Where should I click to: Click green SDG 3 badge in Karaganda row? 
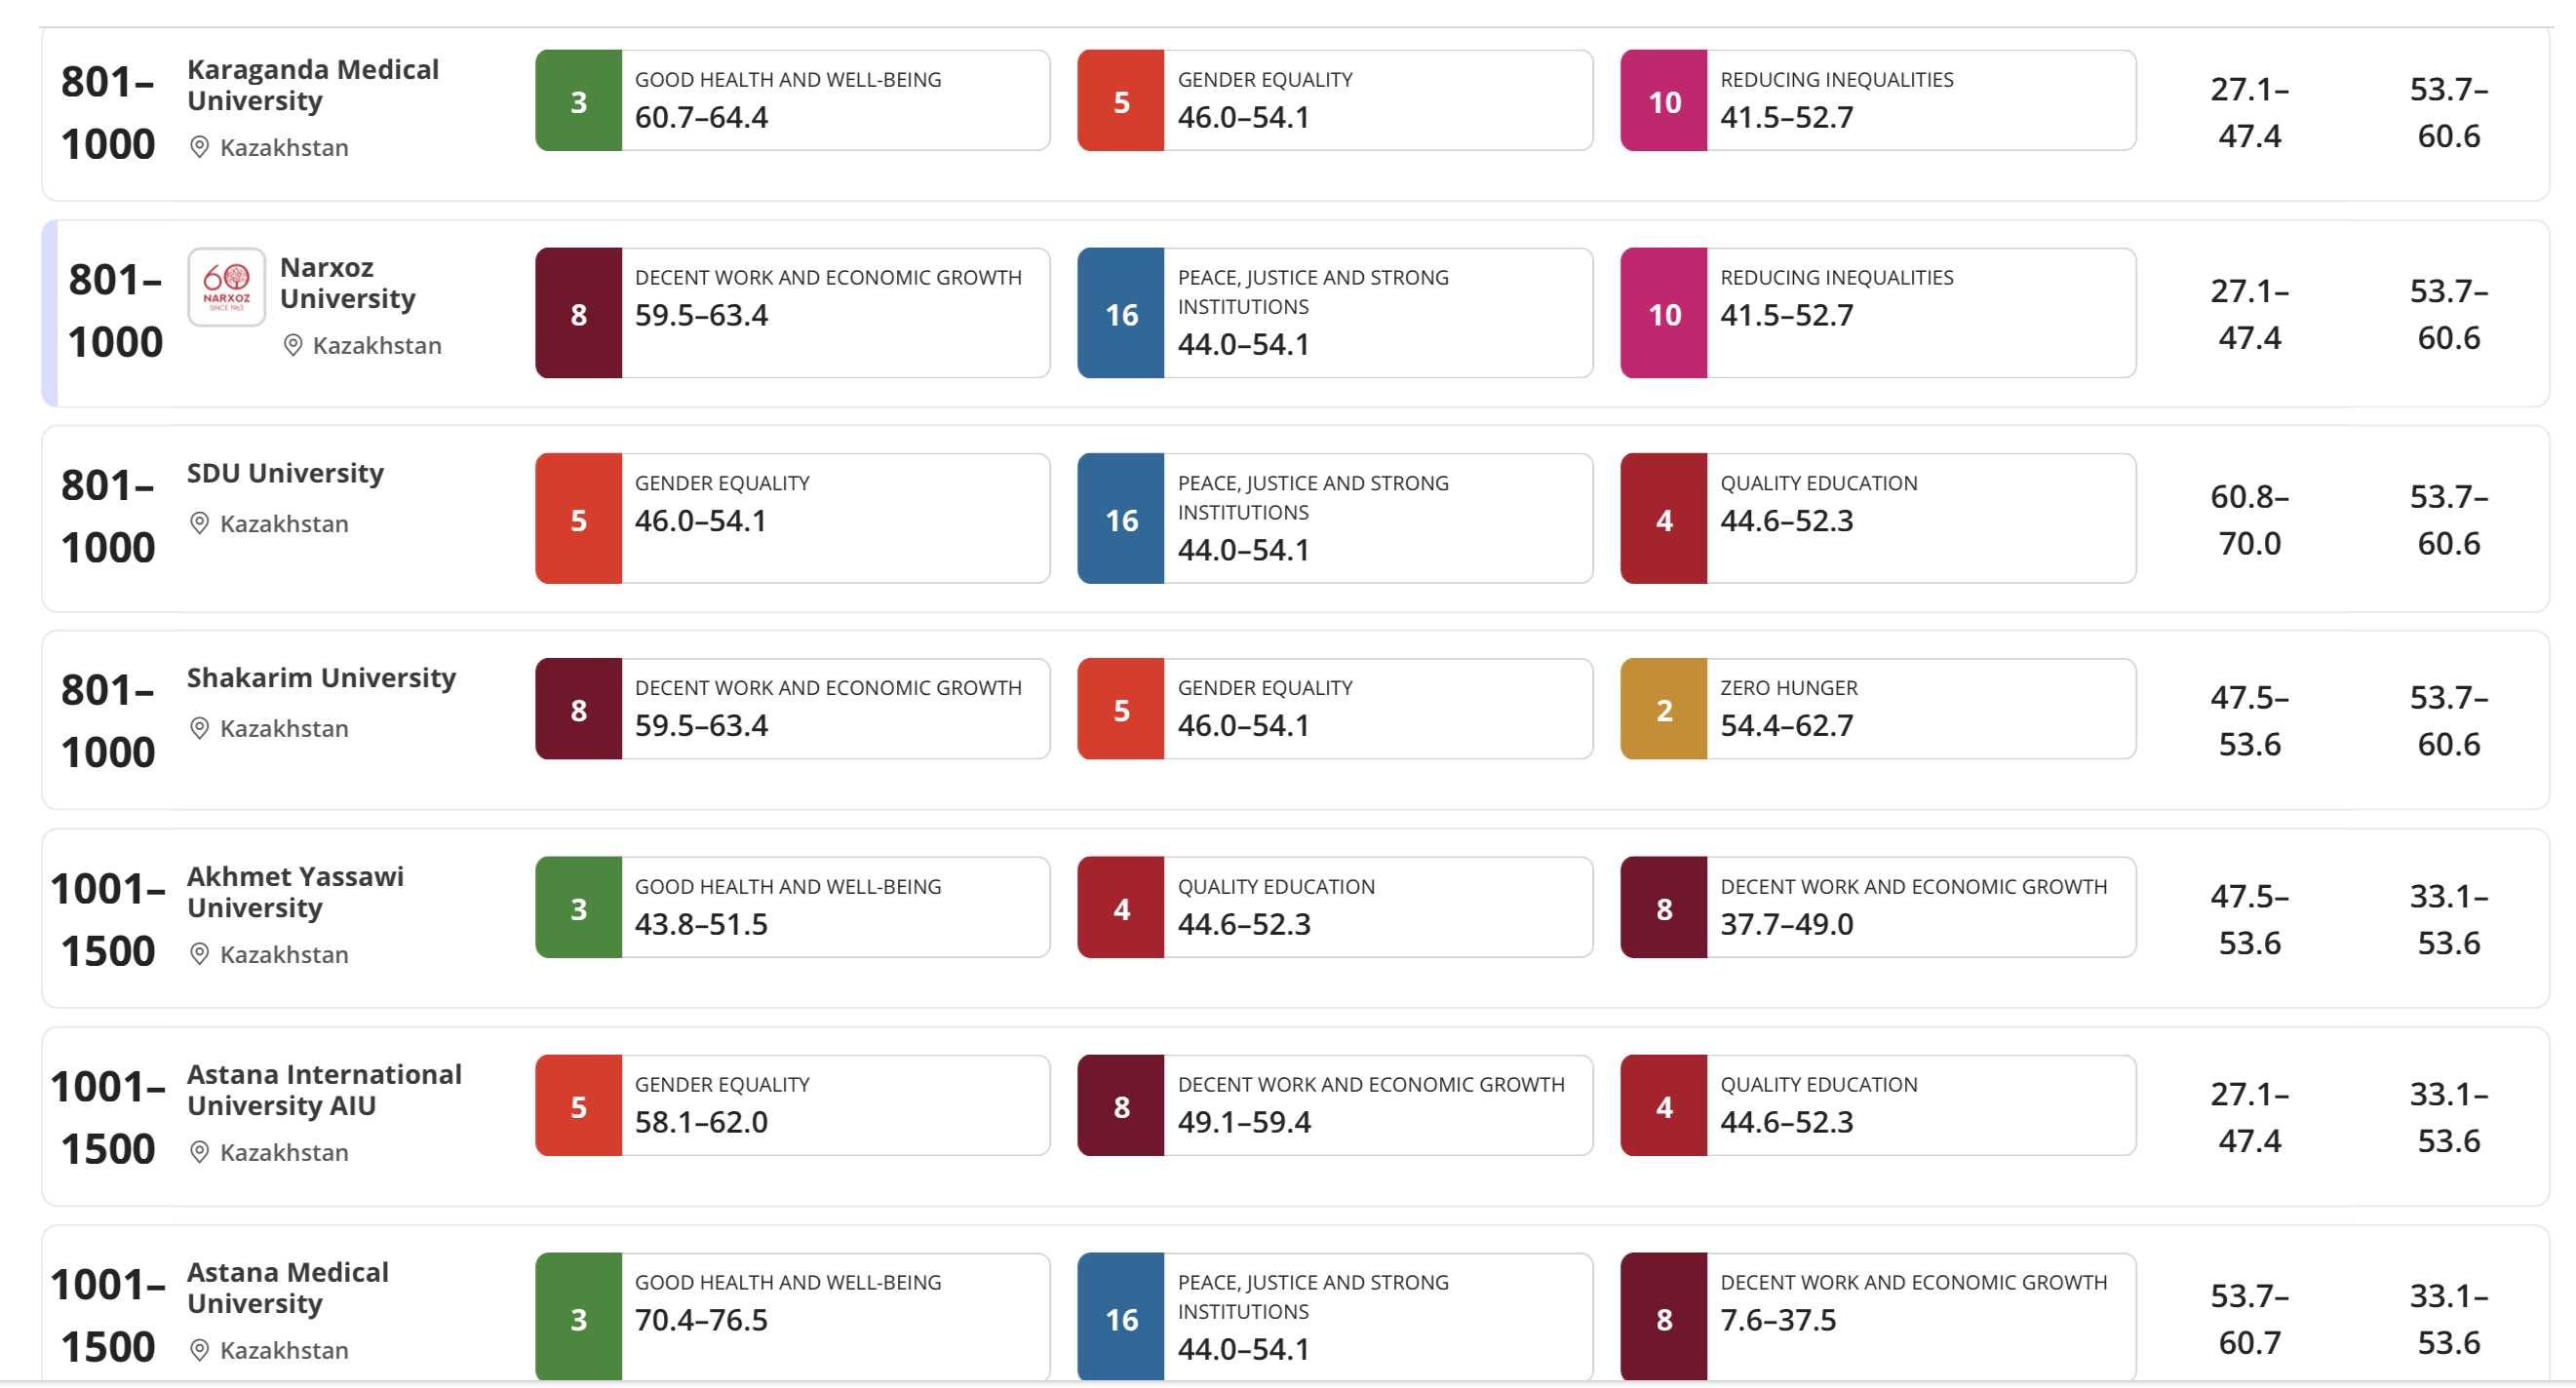[x=578, y=101]
